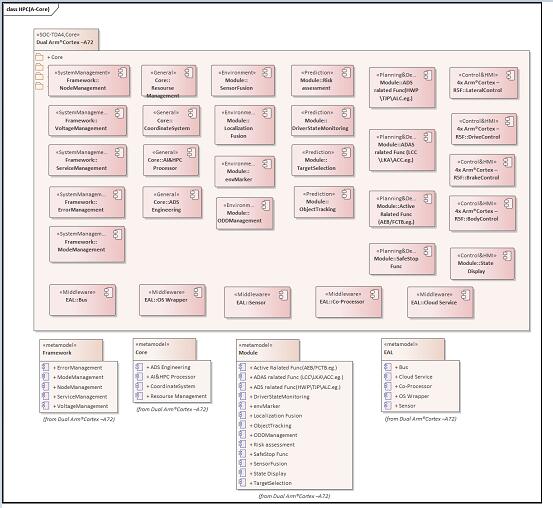Click the class HPC[A-Core] diagram frame label

[x=28, y=9]
